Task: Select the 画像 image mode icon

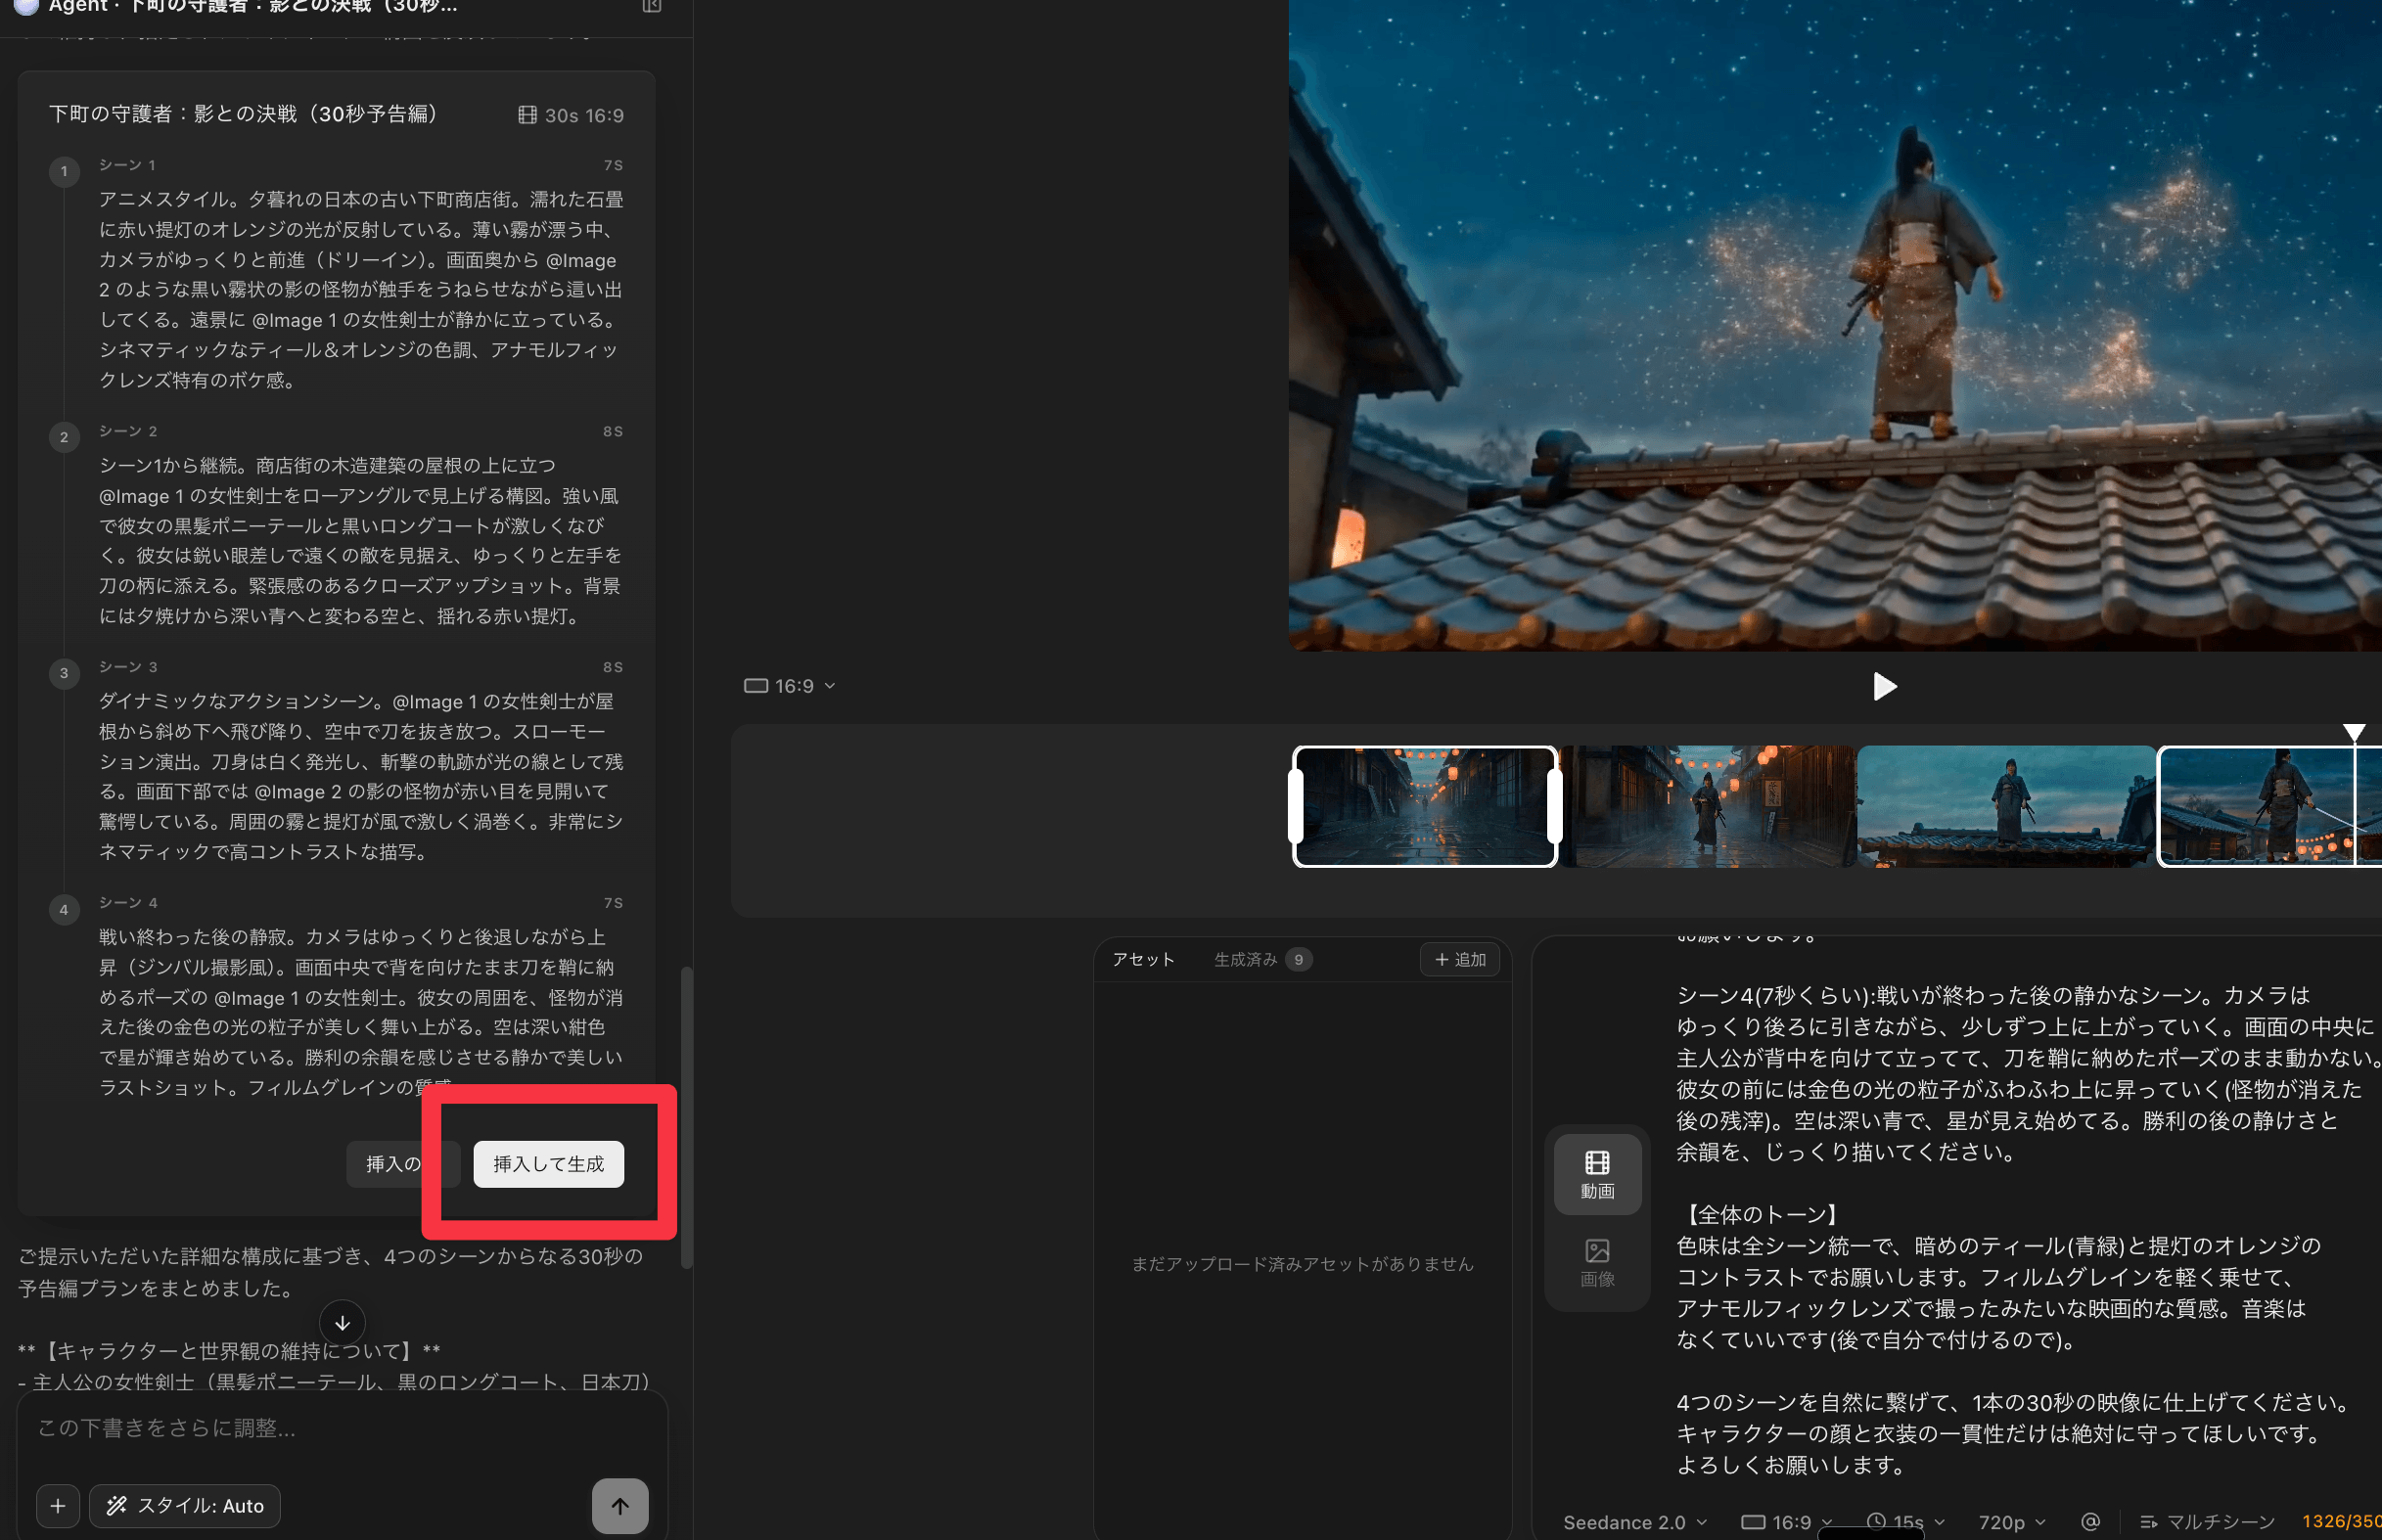Action: (1596, 1262)
